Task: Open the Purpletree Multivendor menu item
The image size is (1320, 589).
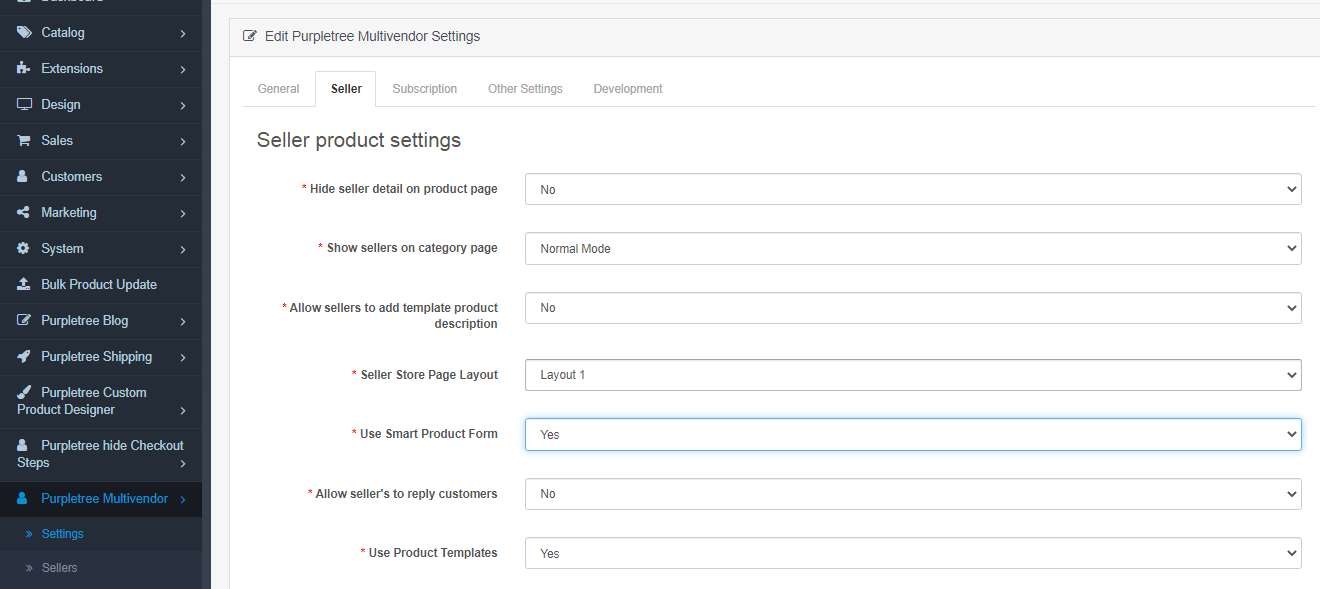Action: (x=101, y=499)
